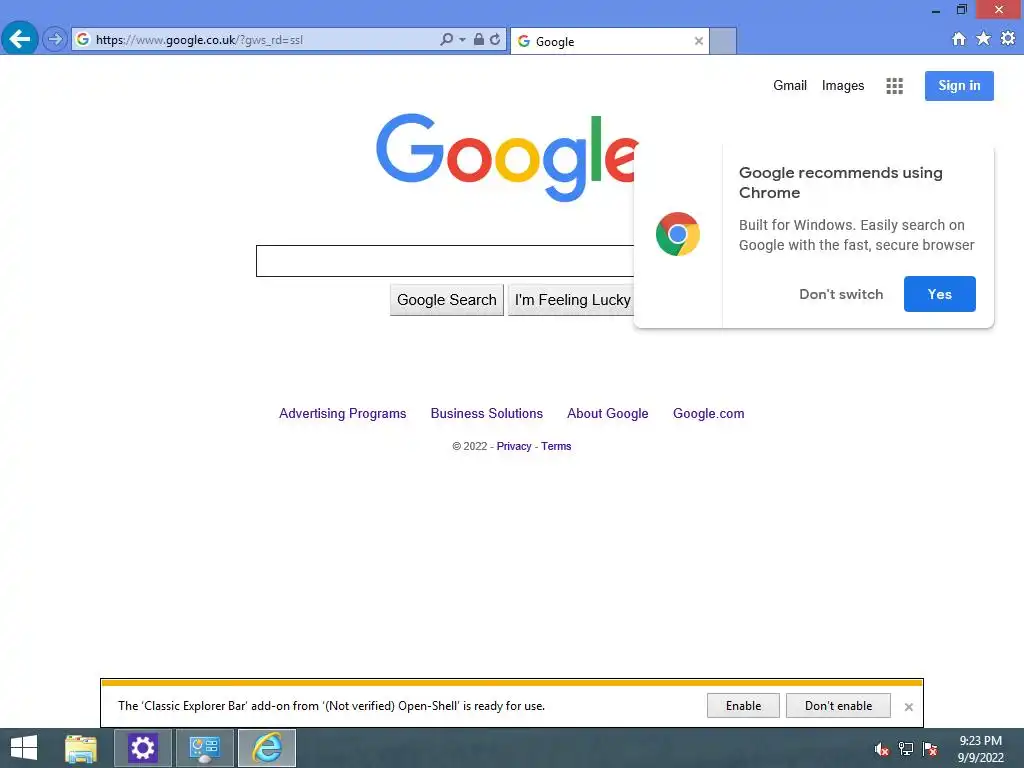
Task: Open the taskbar clock showing 9:23 PM
Action: [x=980, y=749]
